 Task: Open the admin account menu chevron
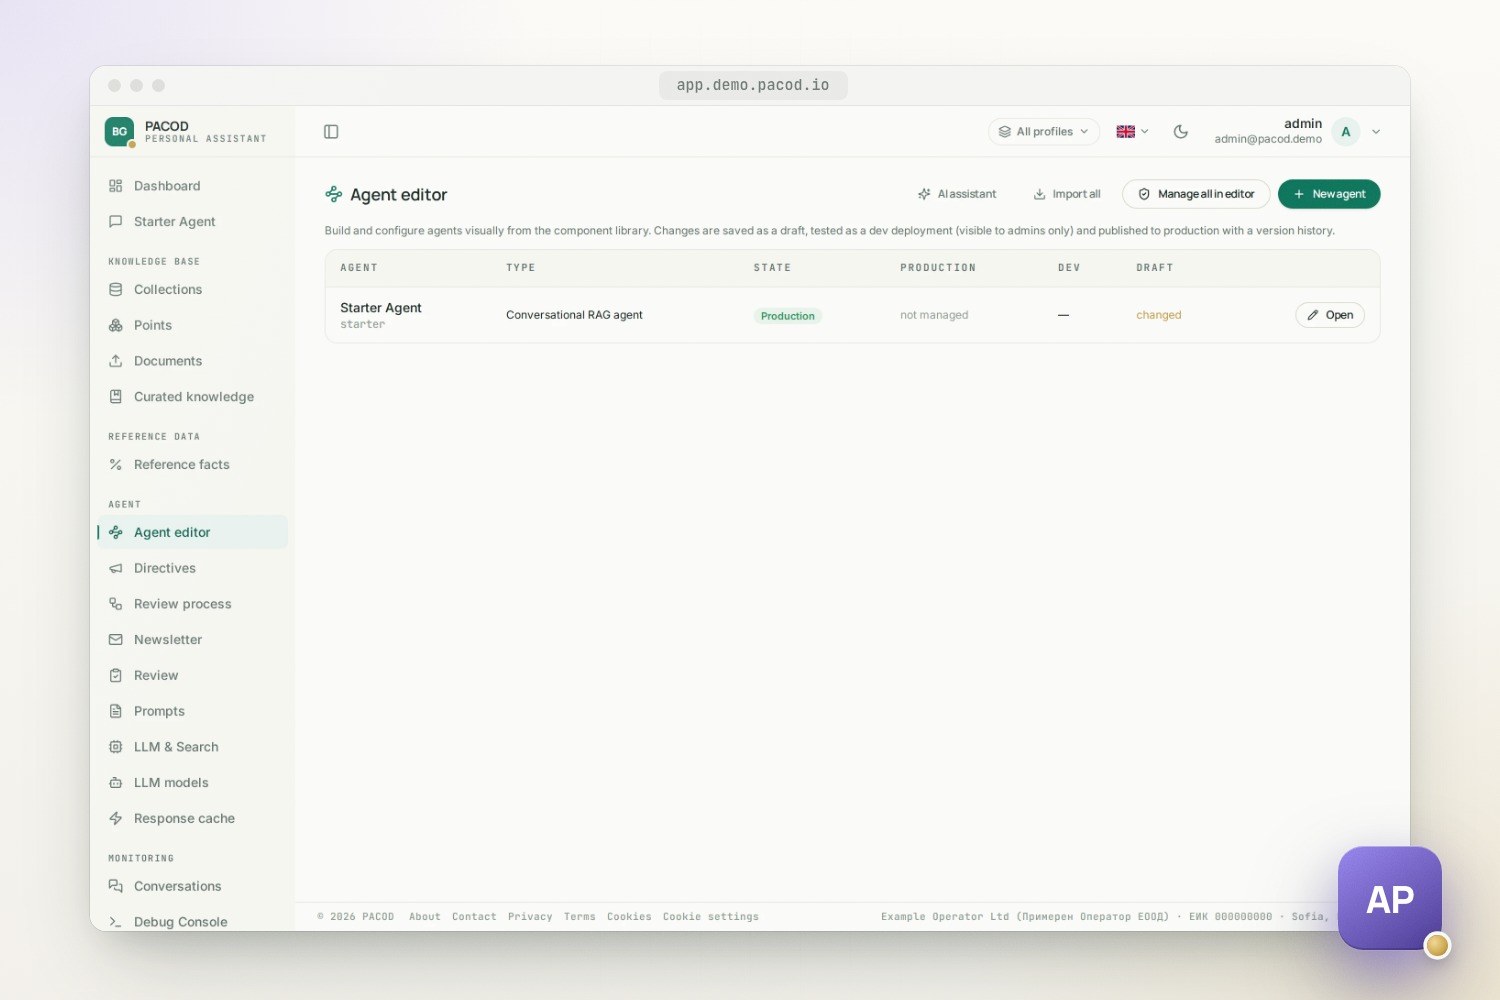(x=1376, y=132)
